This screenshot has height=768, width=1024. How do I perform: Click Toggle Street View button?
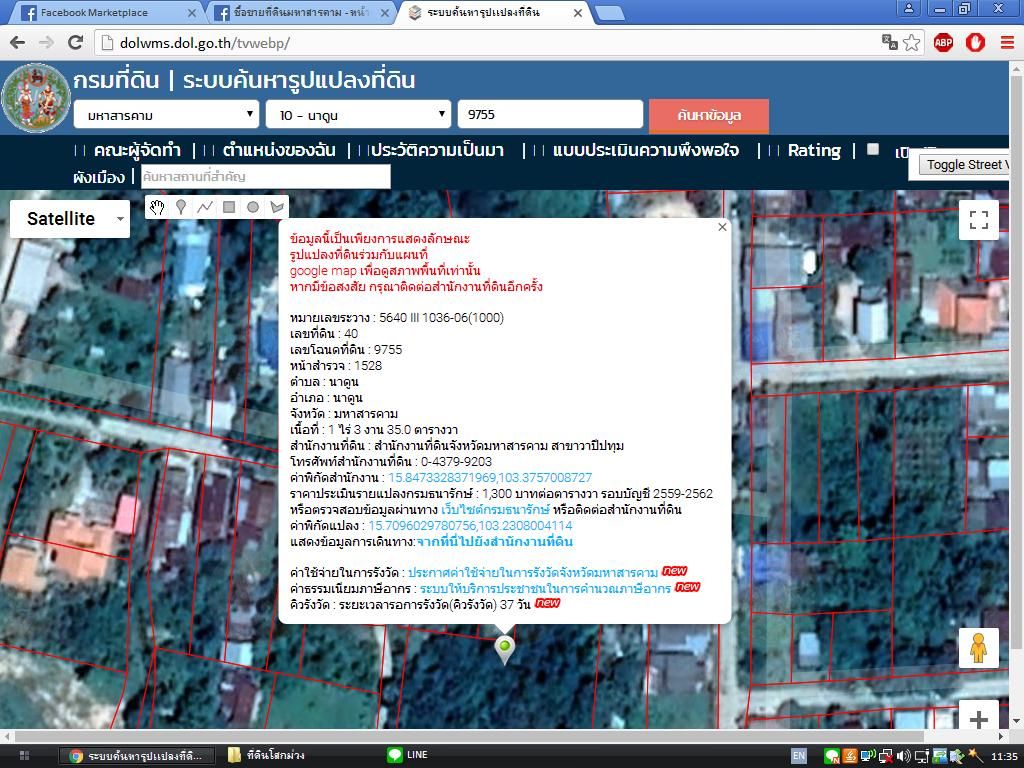pyautogui.click(x=965, y=165)
